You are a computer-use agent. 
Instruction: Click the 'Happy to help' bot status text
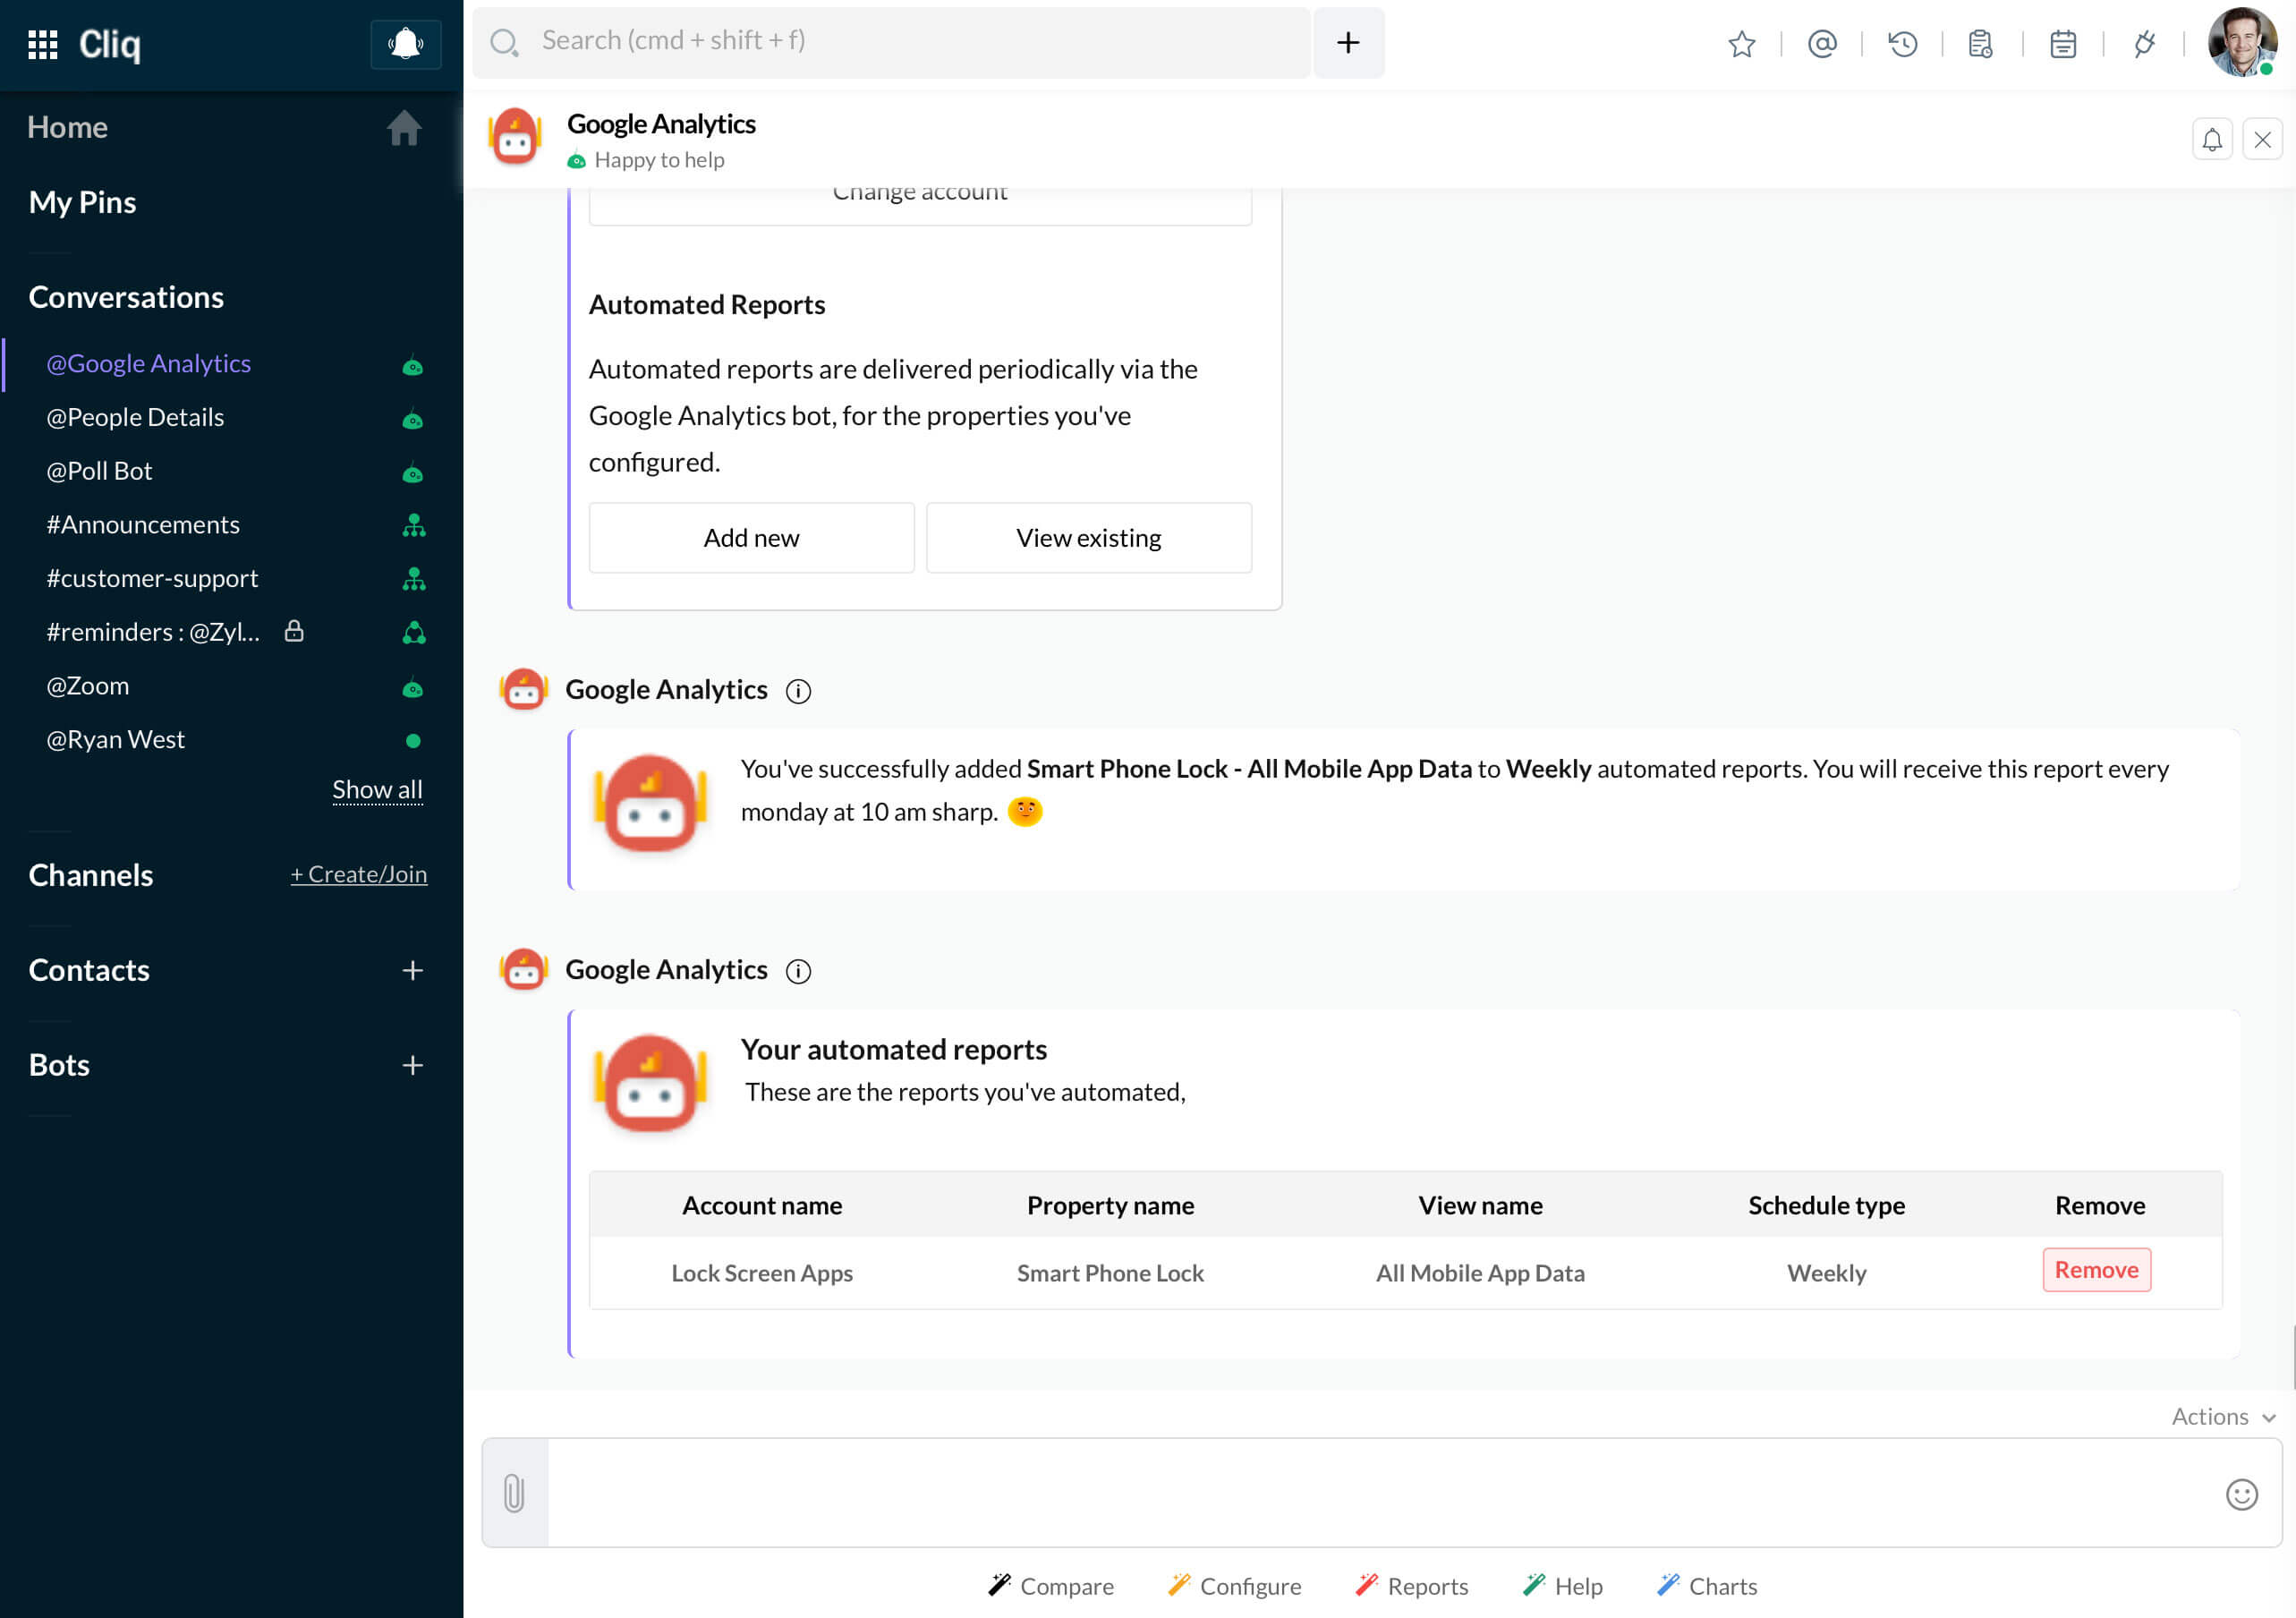(659, 160)
